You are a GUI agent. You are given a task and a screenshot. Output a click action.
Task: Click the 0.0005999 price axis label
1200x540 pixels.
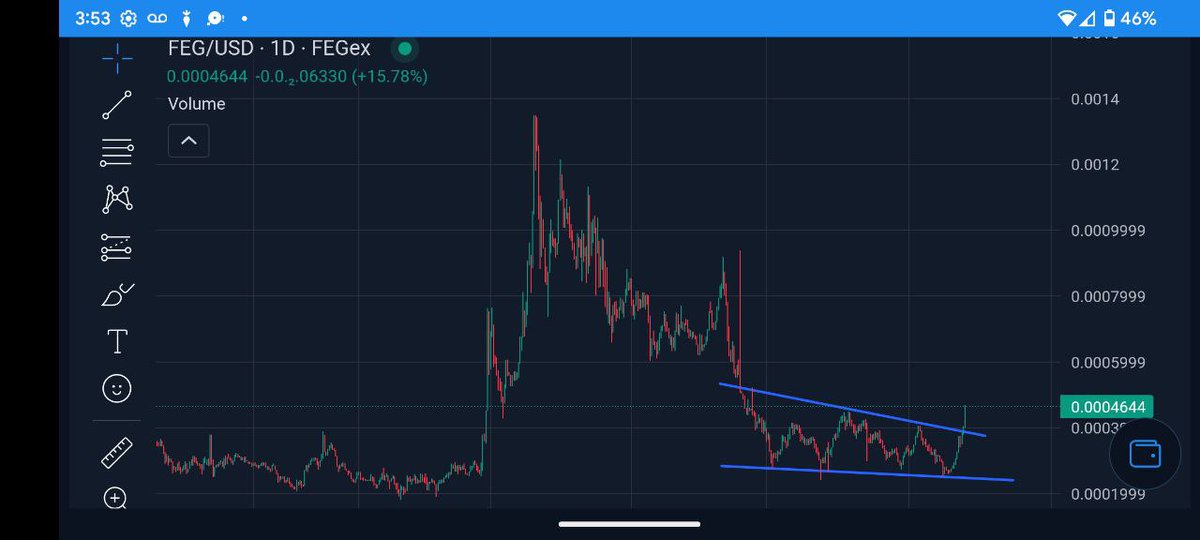(1106, 362)
